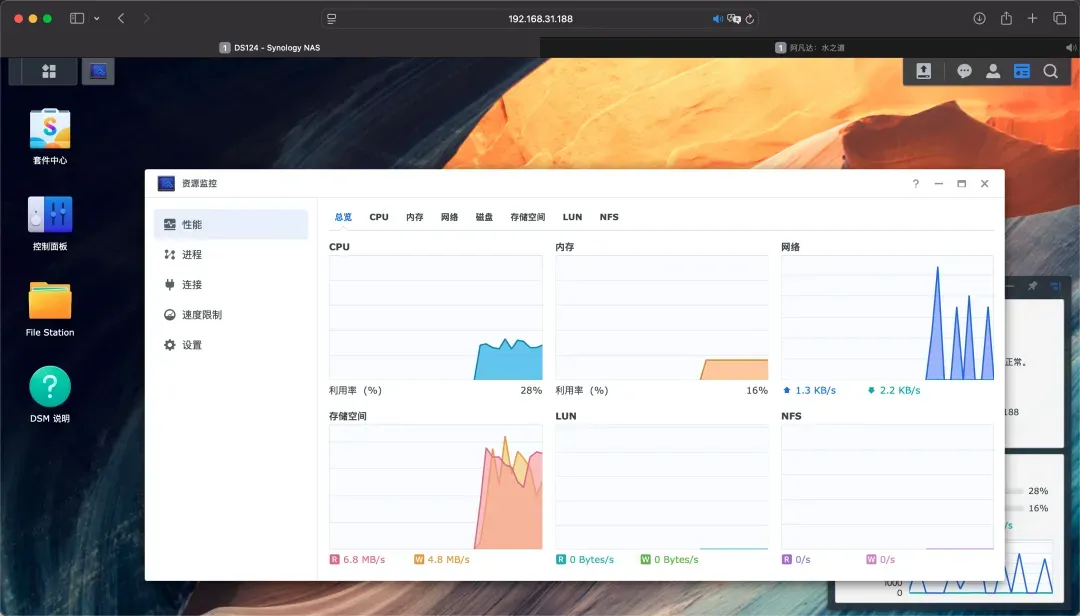Go forward in Safari
The height and width of the screenshot is (616, 1080).
pos(146,19)
